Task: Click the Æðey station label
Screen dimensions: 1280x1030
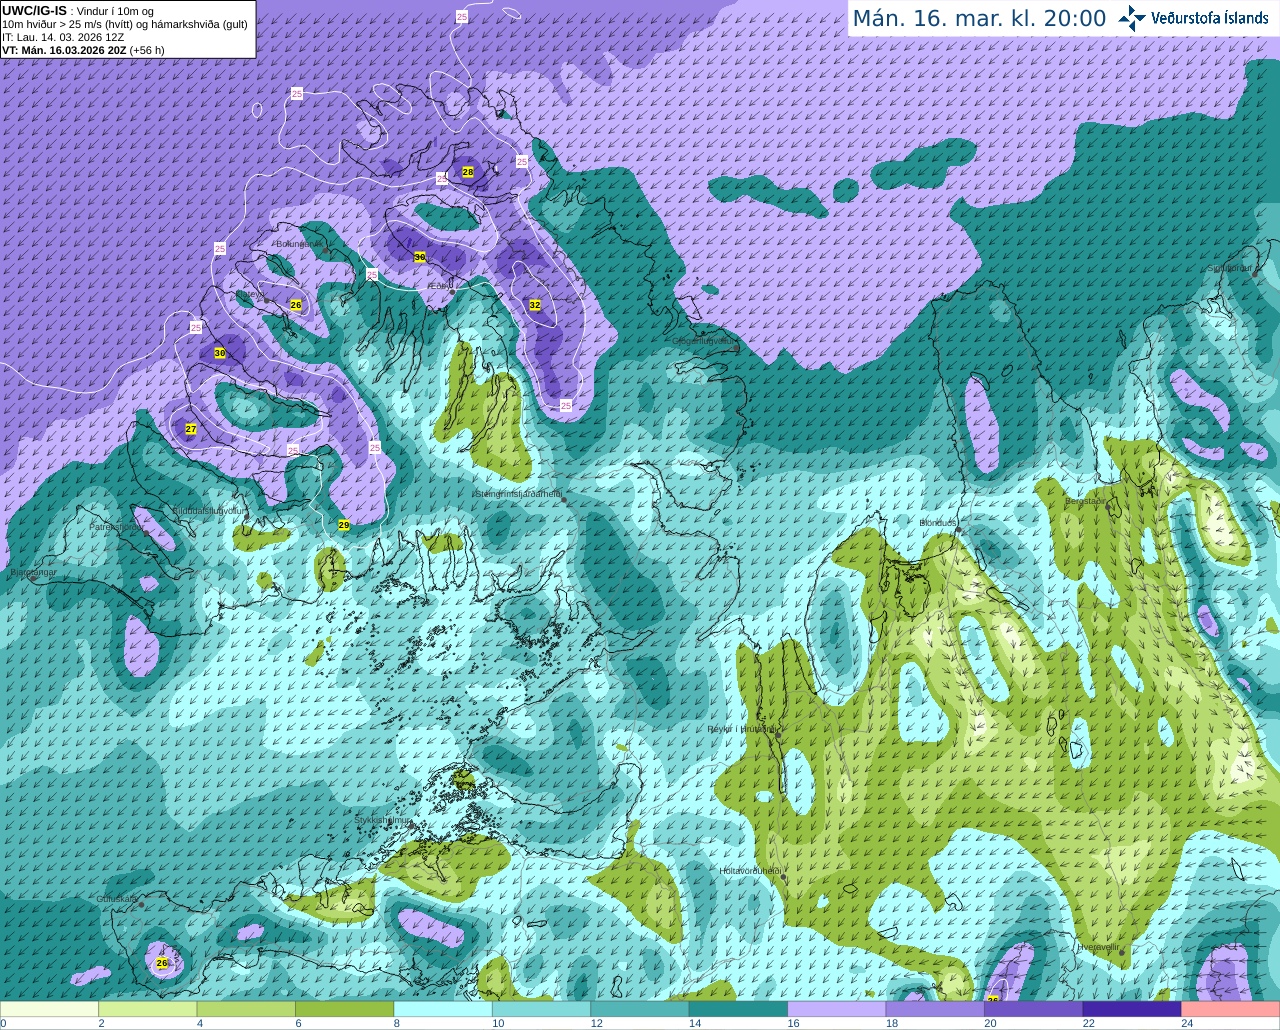Action: (x=439, y=286)
